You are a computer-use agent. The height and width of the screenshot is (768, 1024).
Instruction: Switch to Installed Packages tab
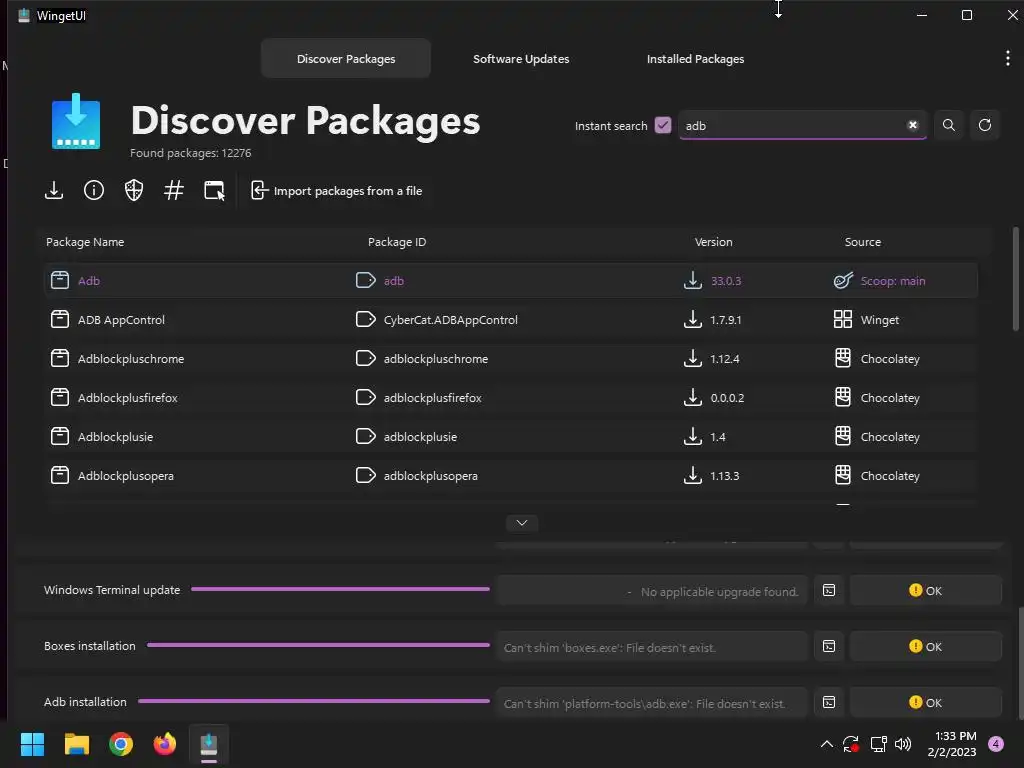pyautogui.click(x=696, y=59)
